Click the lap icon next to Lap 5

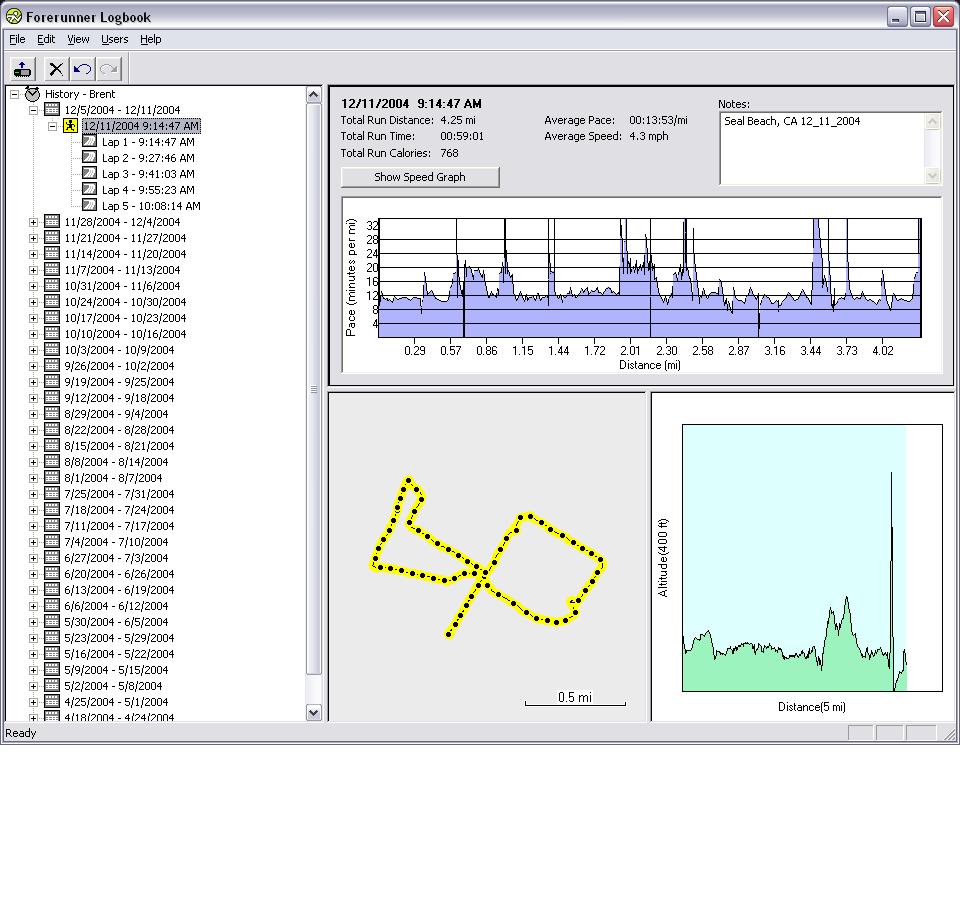coord(89,205)
